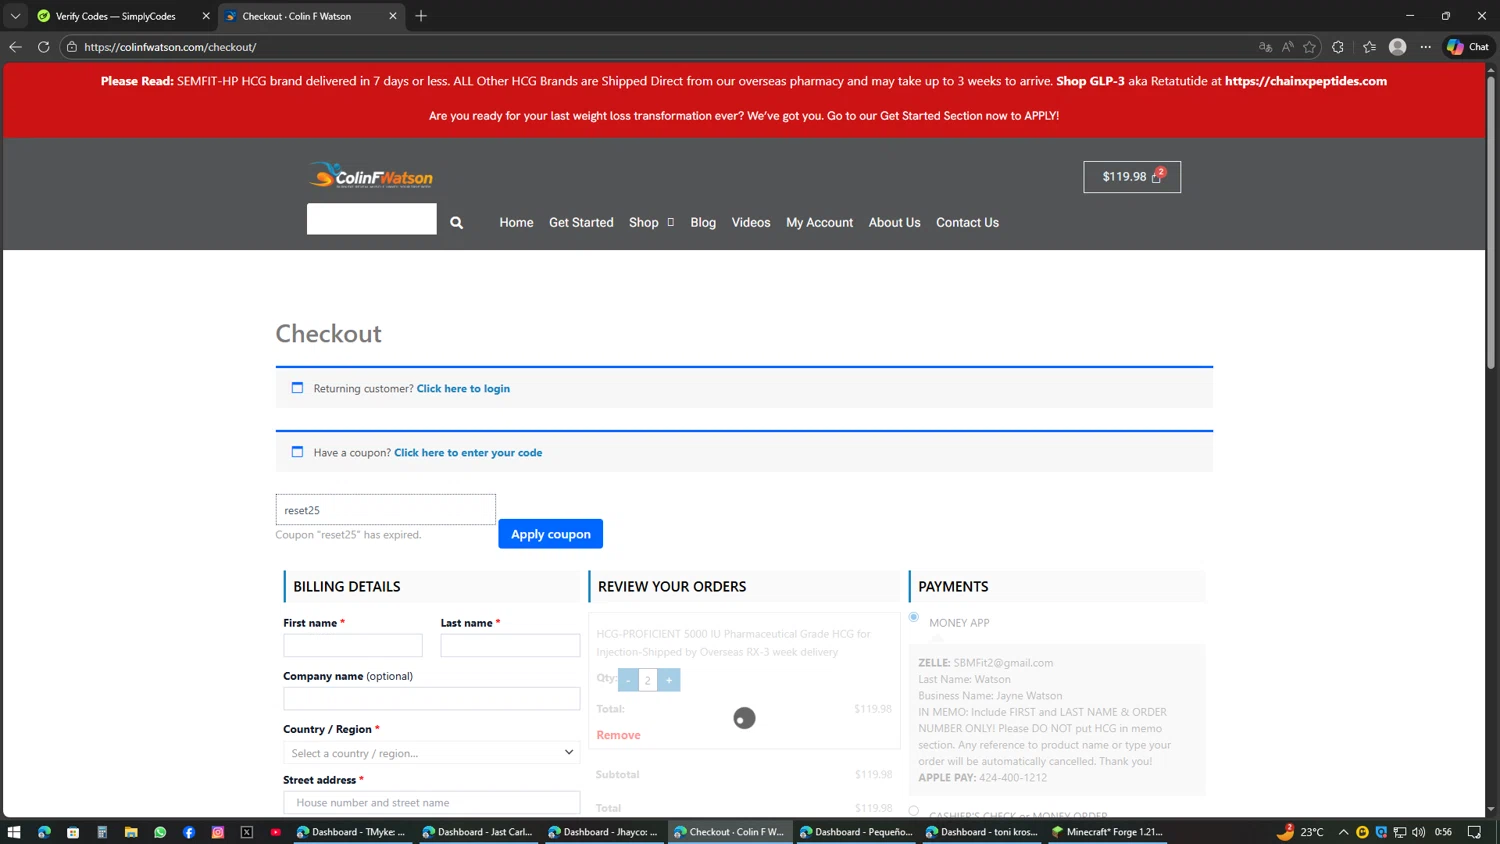Switch to Dashboard - TMyke taskbar window
1500x844 pixels.
(351, 832)
